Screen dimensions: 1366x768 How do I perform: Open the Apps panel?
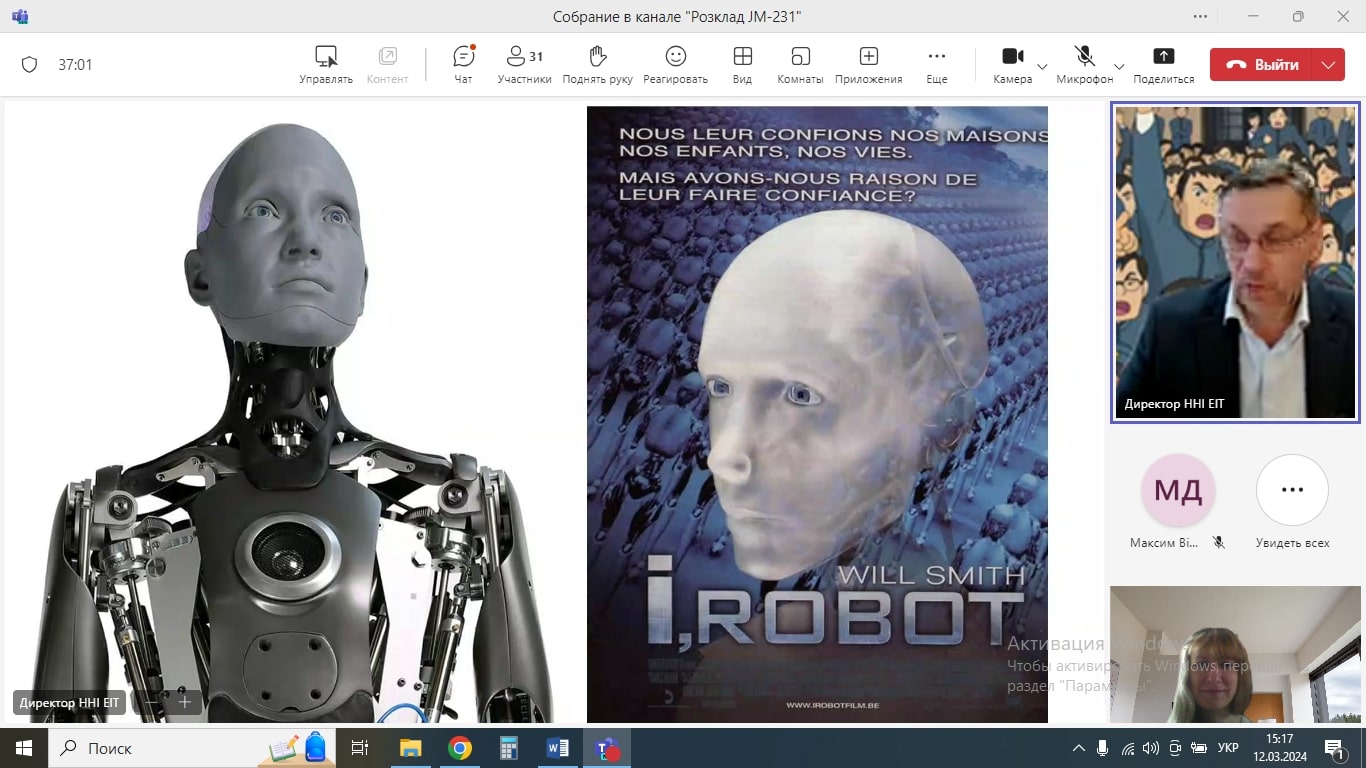pos(869,64)
